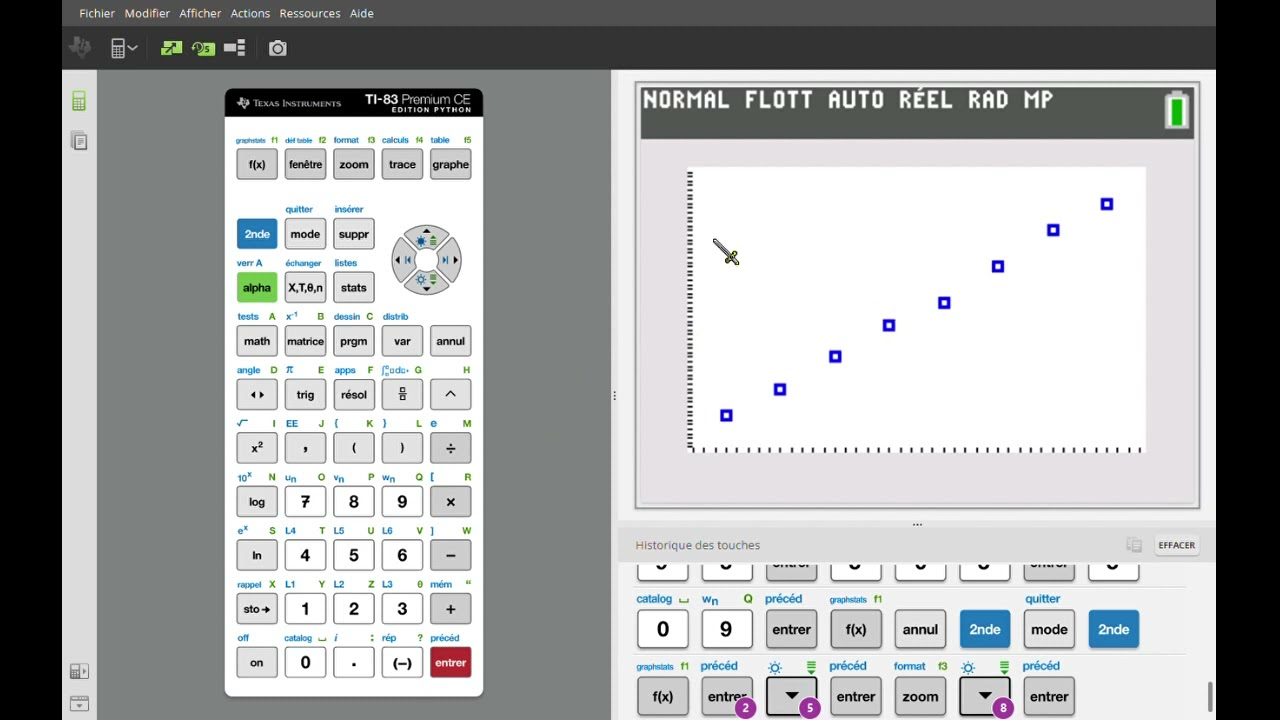The height and width of the screenshot is (720, 1280).
Task: Click the graphe key on the calculator
Action: (450, 164)
